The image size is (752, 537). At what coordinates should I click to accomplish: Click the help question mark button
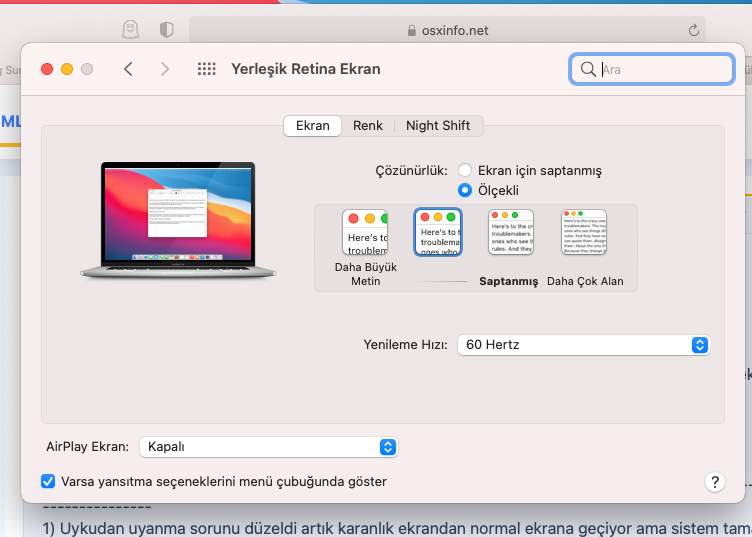click(x=714, y=482)
